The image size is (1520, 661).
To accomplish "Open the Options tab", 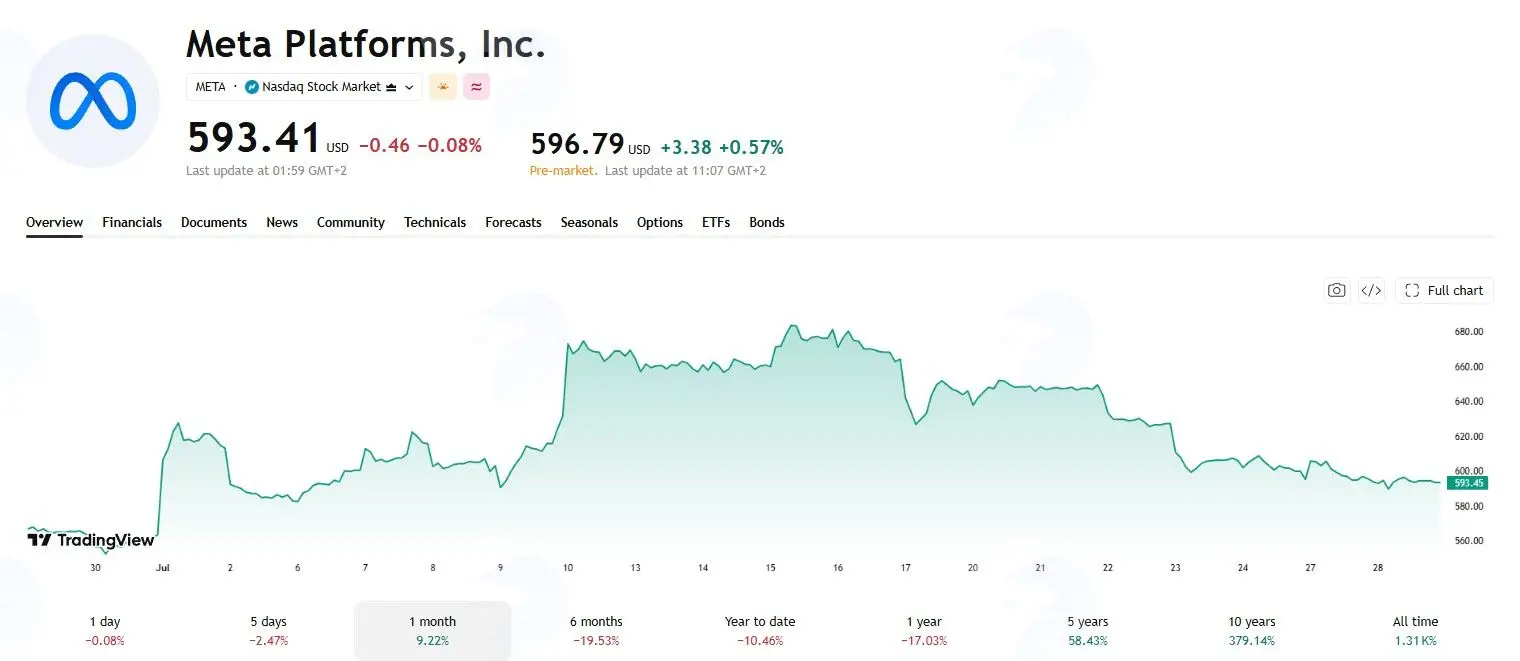I will [660, 222].
